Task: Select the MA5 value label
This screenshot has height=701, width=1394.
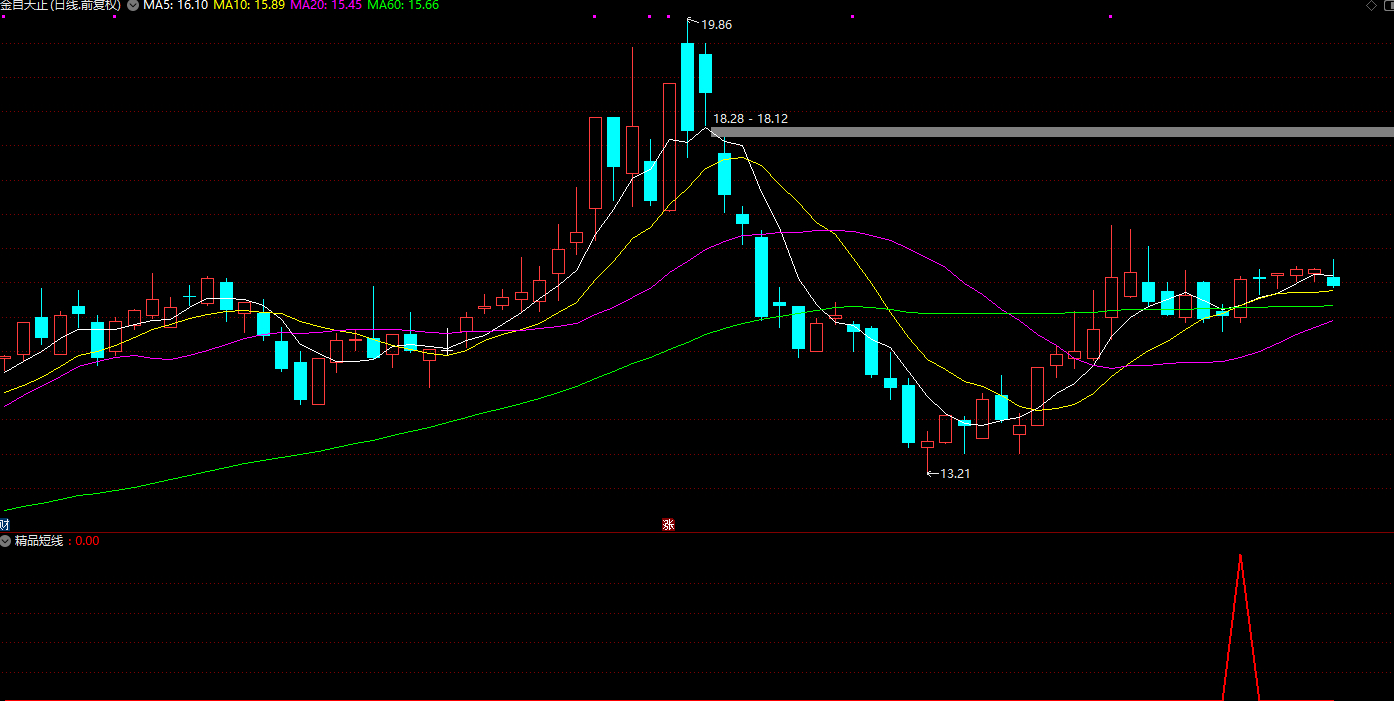Action: click(x=176, y=5)
